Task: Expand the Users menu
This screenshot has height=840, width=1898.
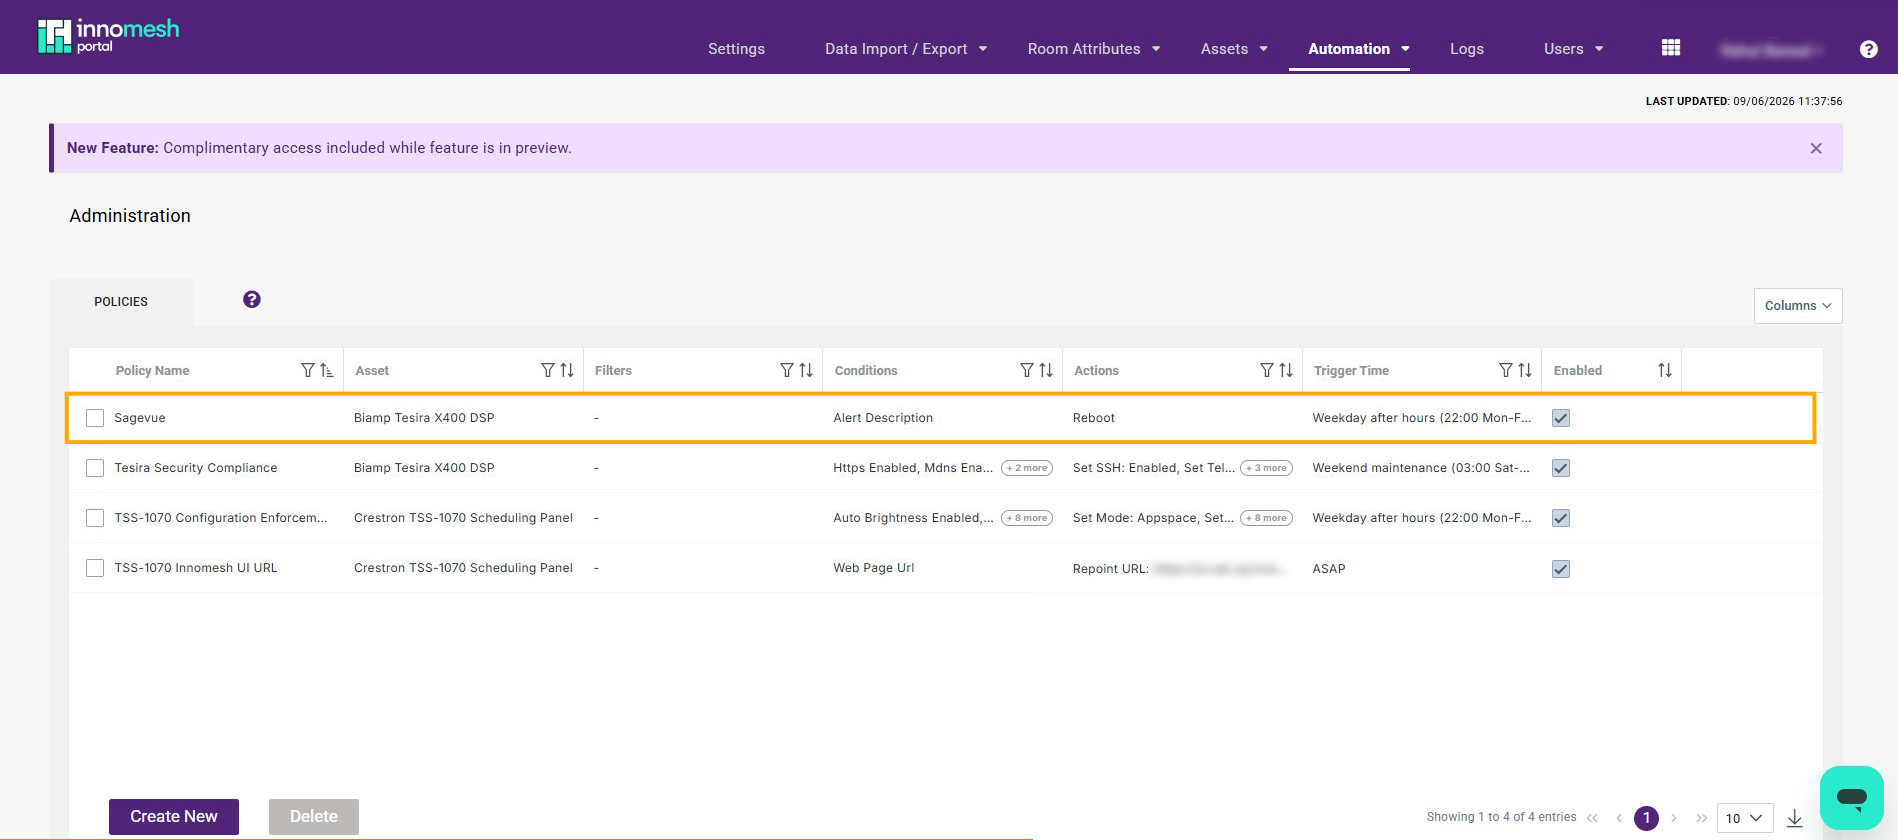Action: (x=1573, y=49)
